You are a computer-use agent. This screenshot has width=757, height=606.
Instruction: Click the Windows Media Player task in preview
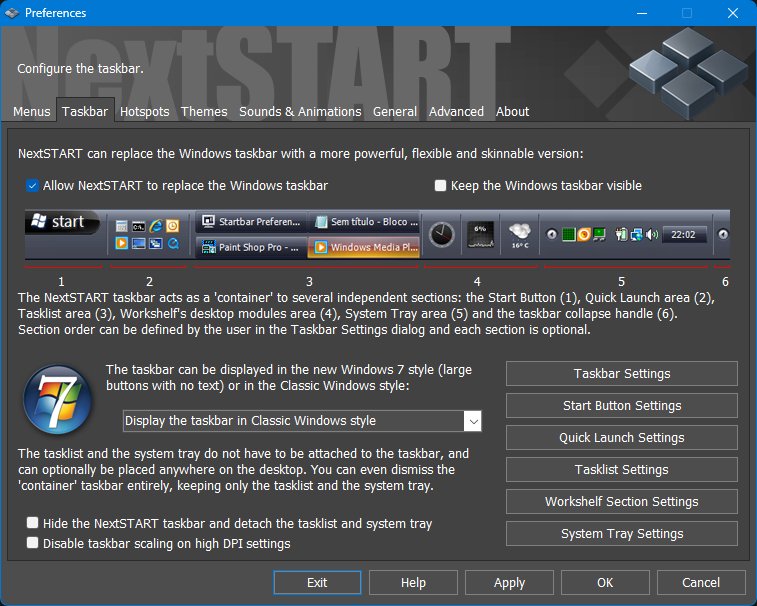pos(363,247)
